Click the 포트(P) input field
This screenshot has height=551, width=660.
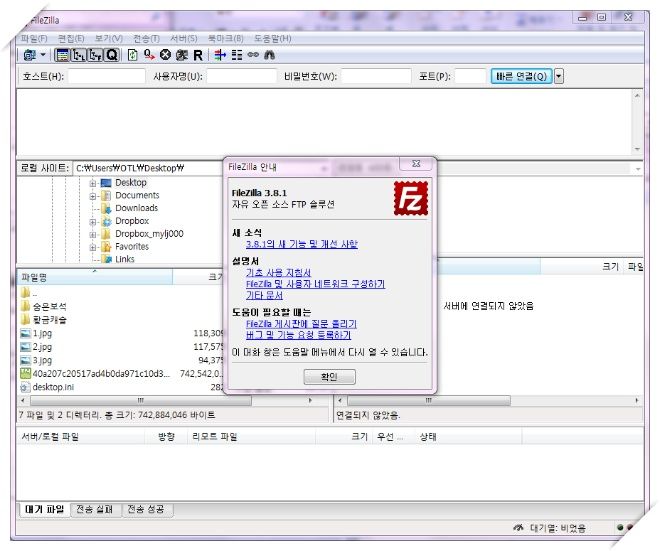(470, 76)
